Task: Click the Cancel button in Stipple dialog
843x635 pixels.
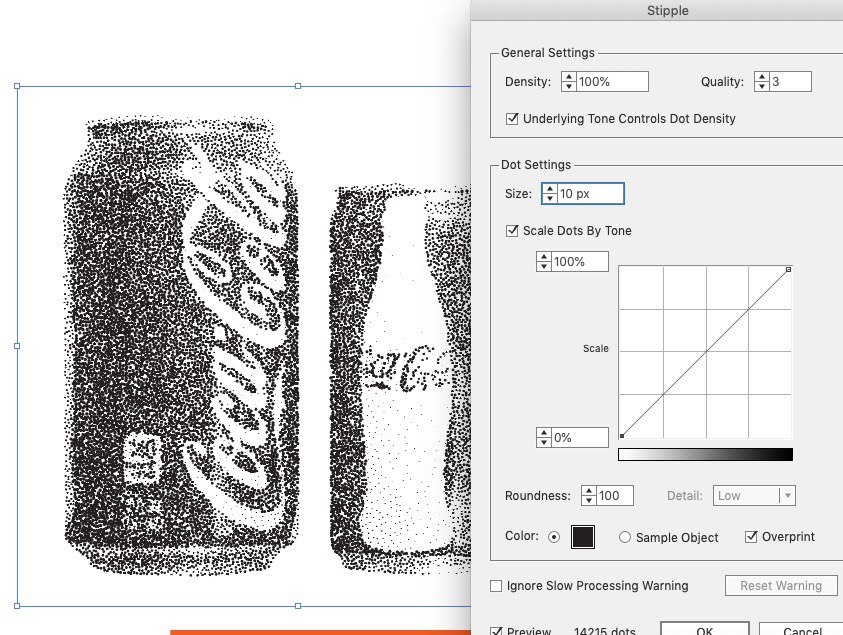Action: (802, 629)
